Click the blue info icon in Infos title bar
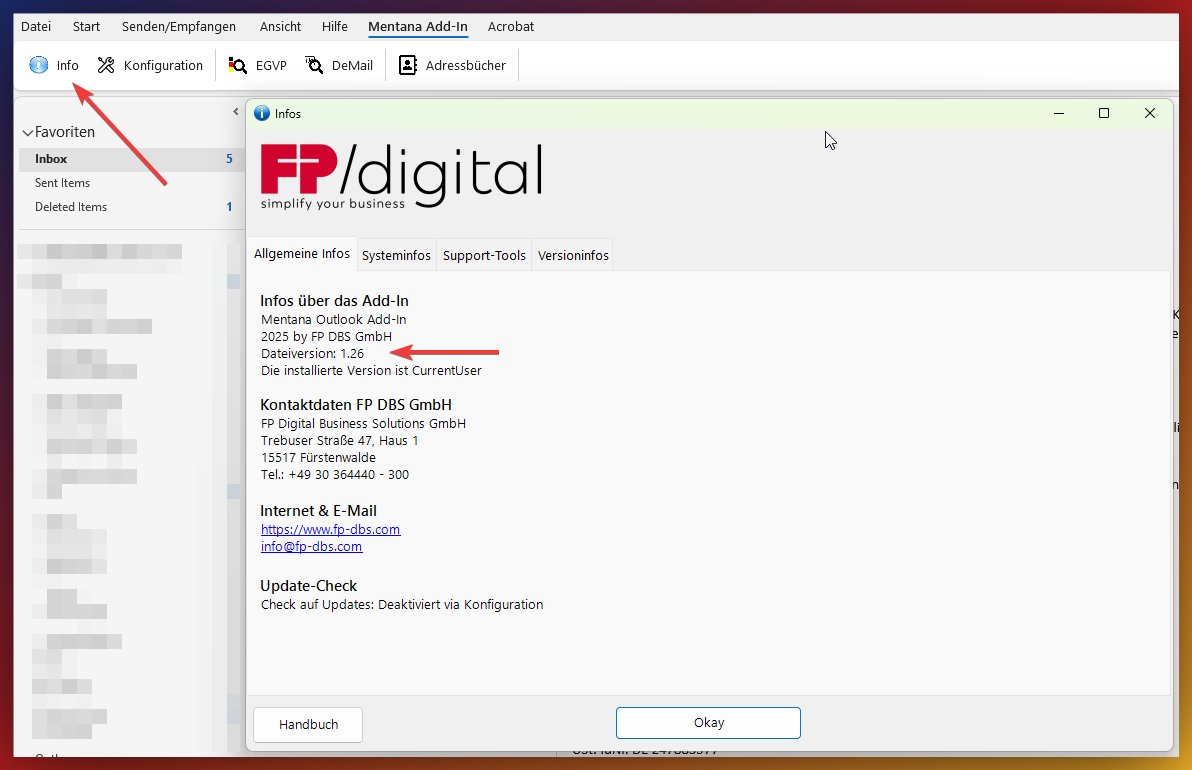 click(x=262, y=113)
